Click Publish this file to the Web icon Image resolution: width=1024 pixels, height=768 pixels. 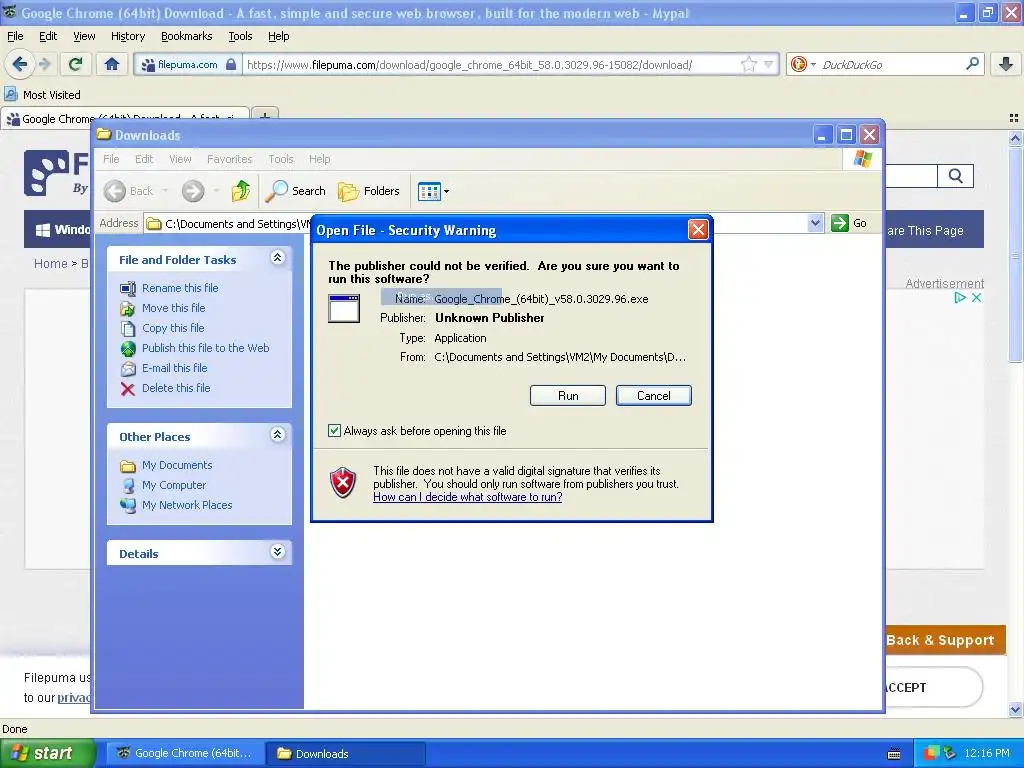tap(128, 348)
